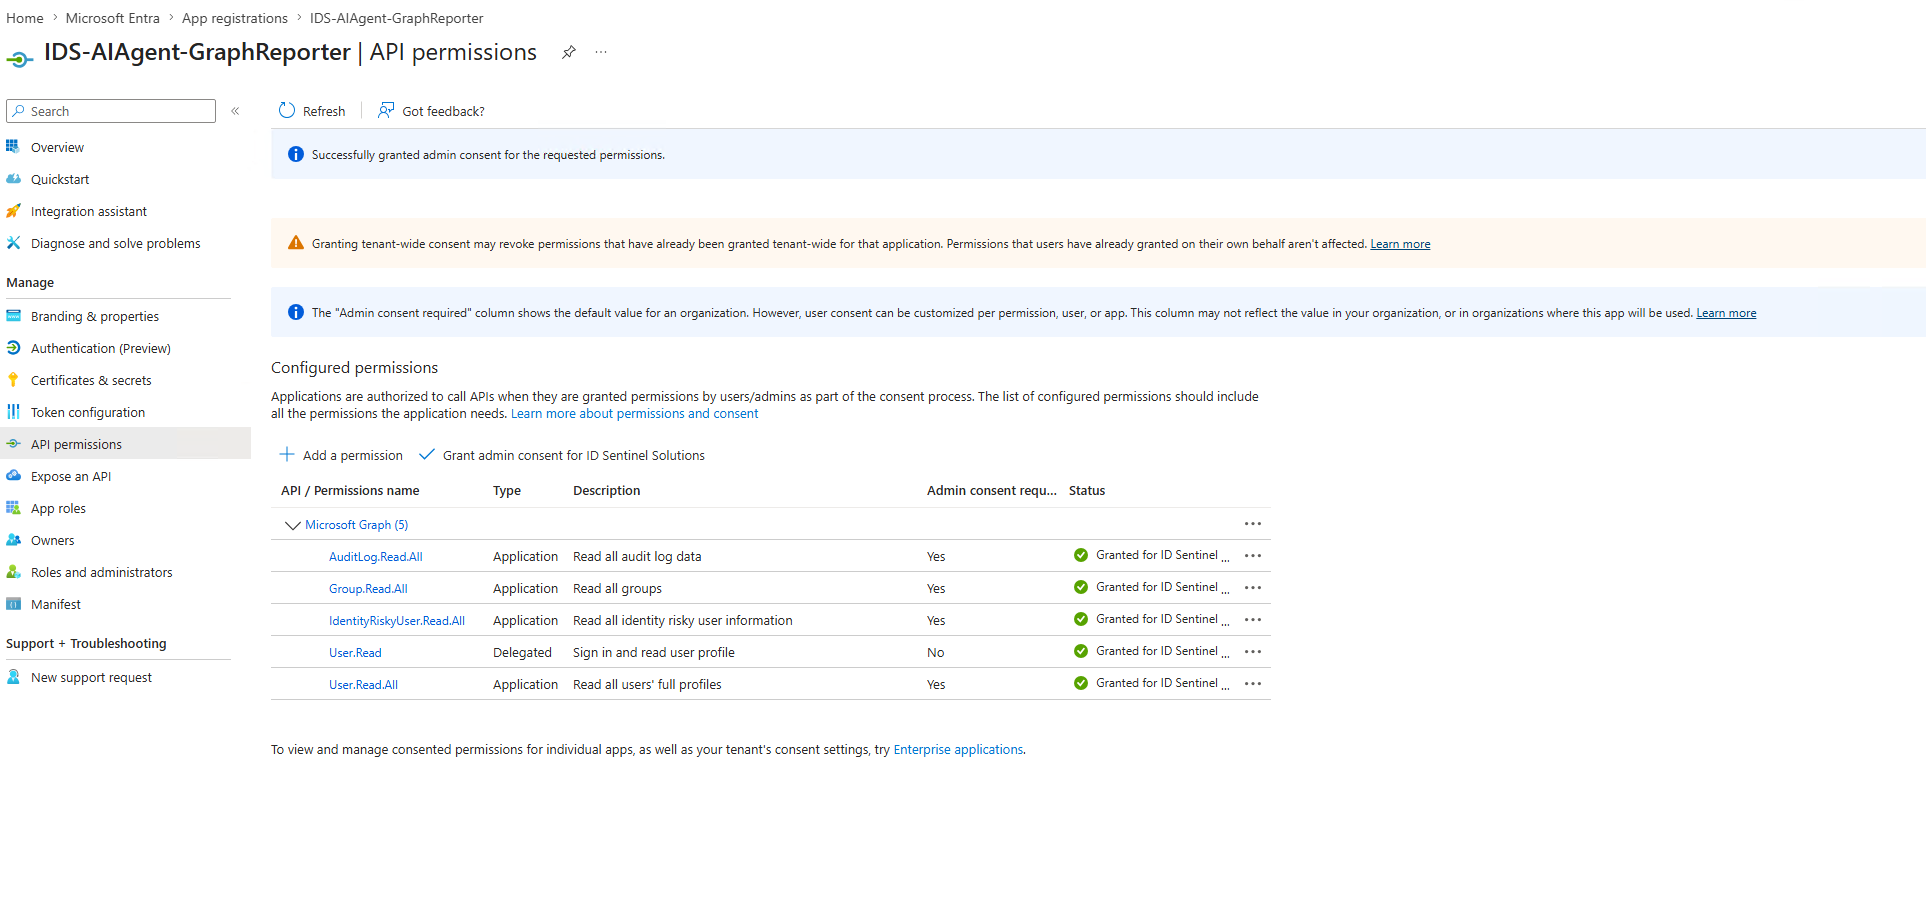Viewport: 1926px width, 918px height.
Task: Click the Status column header
Action: 1087,490
